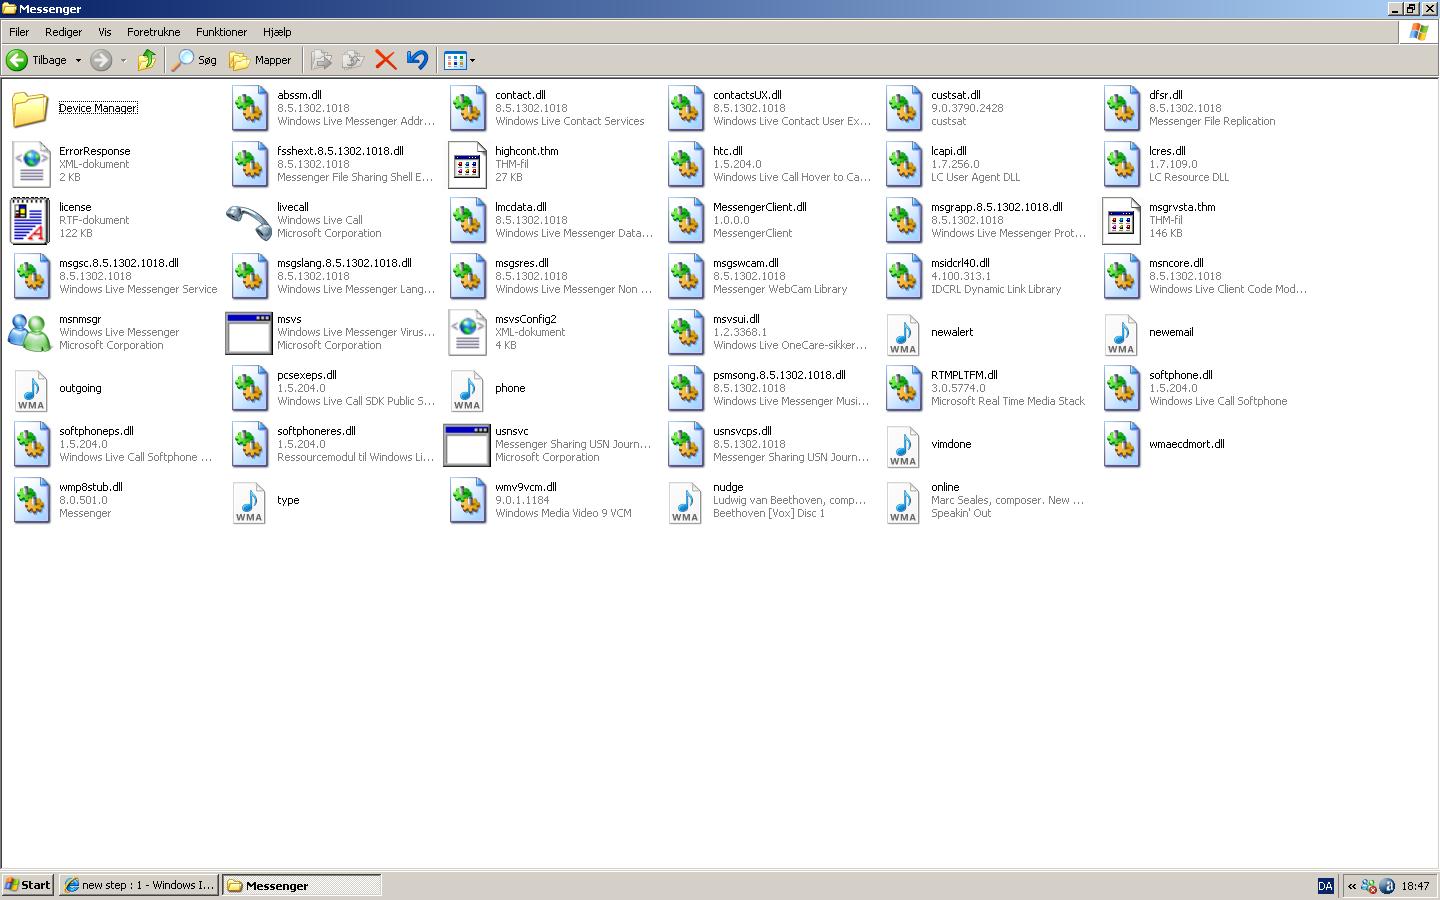Screen dimensions: 1440x900
Task: Select the custsat.dll file icon
Action: click(904, 108)
